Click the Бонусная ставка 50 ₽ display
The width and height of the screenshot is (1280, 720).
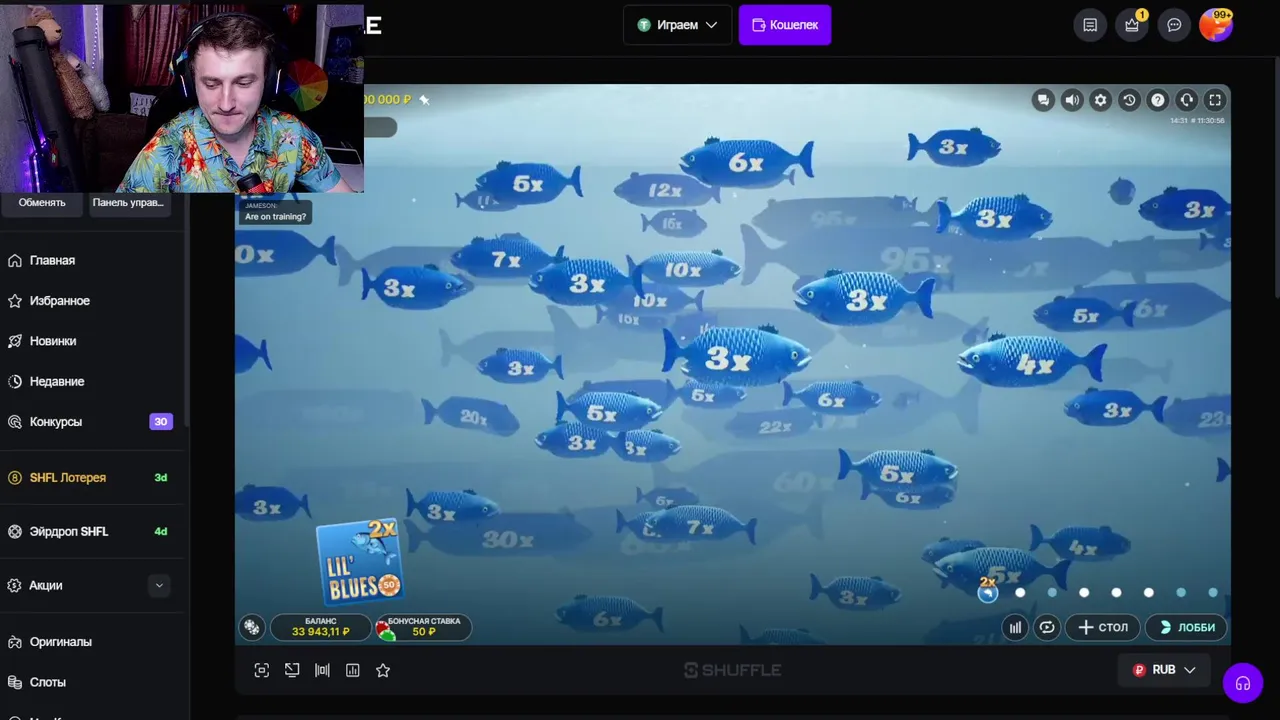point(423,627)
